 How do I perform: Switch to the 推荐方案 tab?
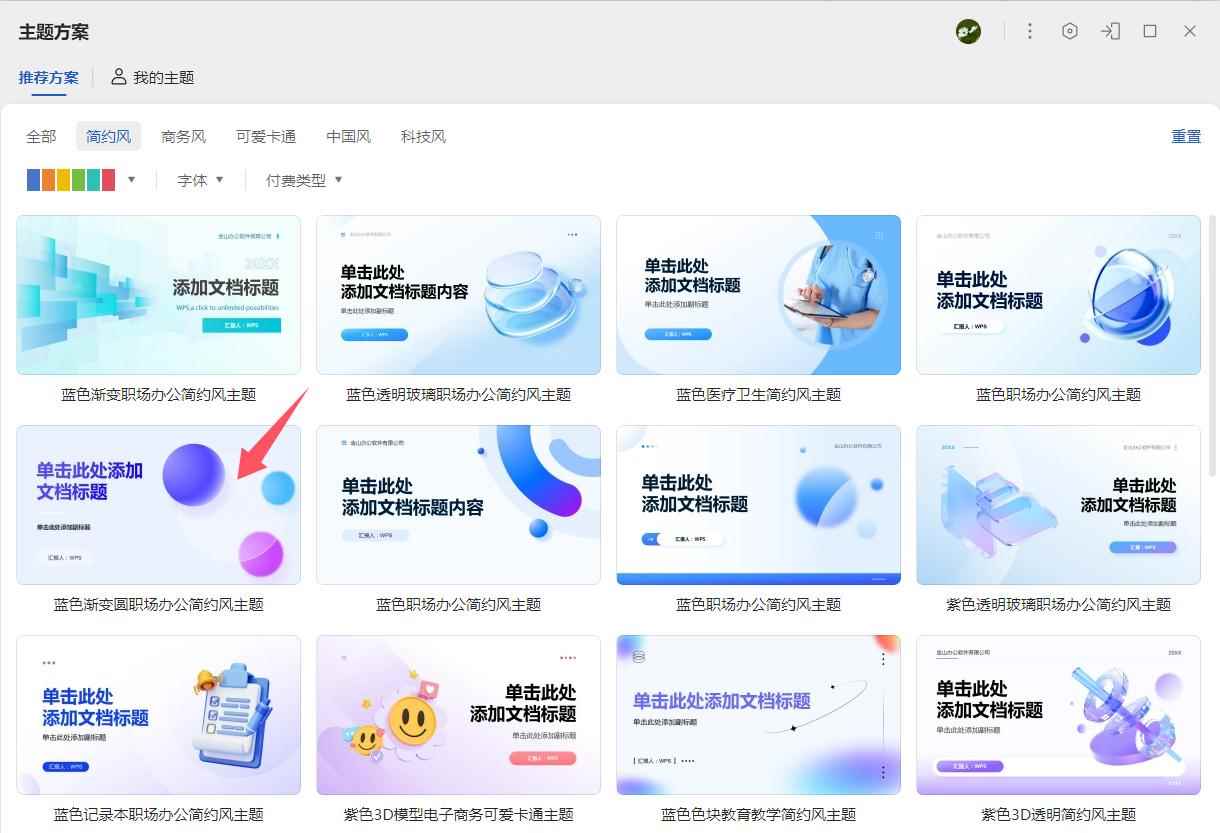pyautogui.click(x=48, y=77)
